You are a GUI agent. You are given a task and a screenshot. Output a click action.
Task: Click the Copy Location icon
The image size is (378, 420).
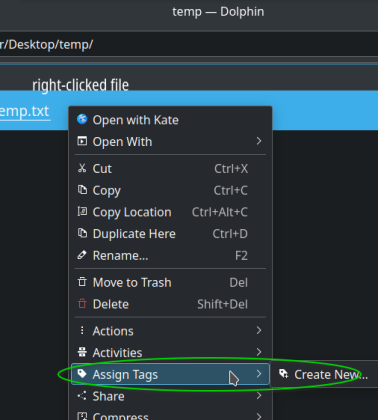point(82,211)
